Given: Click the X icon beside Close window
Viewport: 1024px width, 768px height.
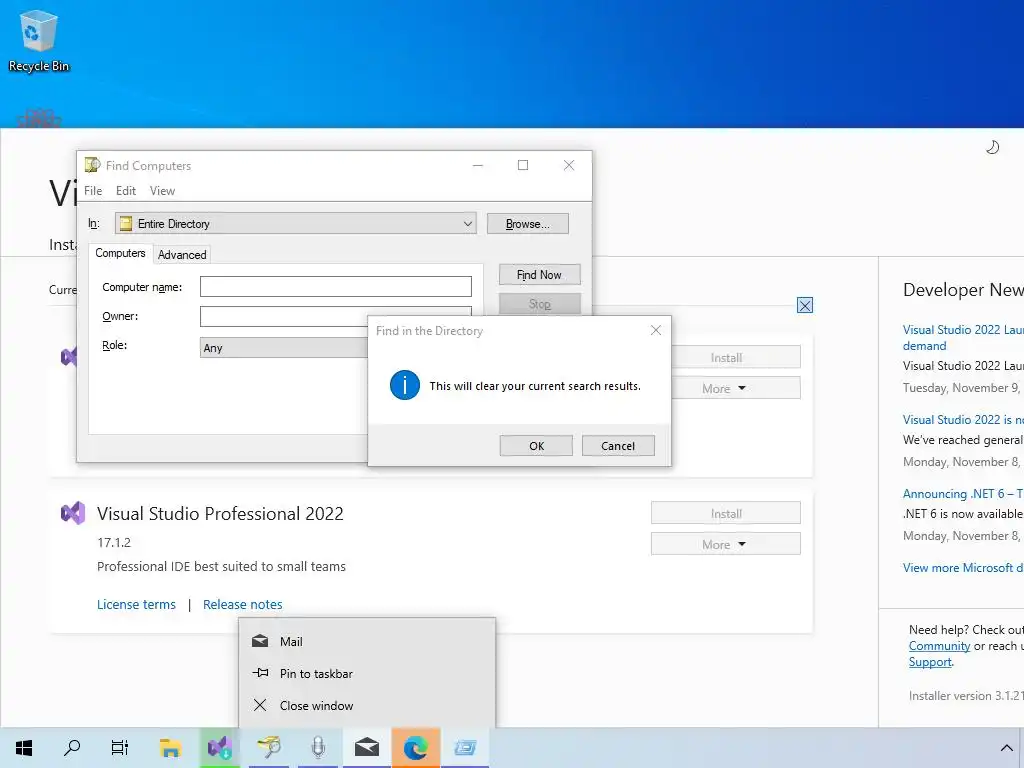Looking at the screenshot, I should coord(260,705).
